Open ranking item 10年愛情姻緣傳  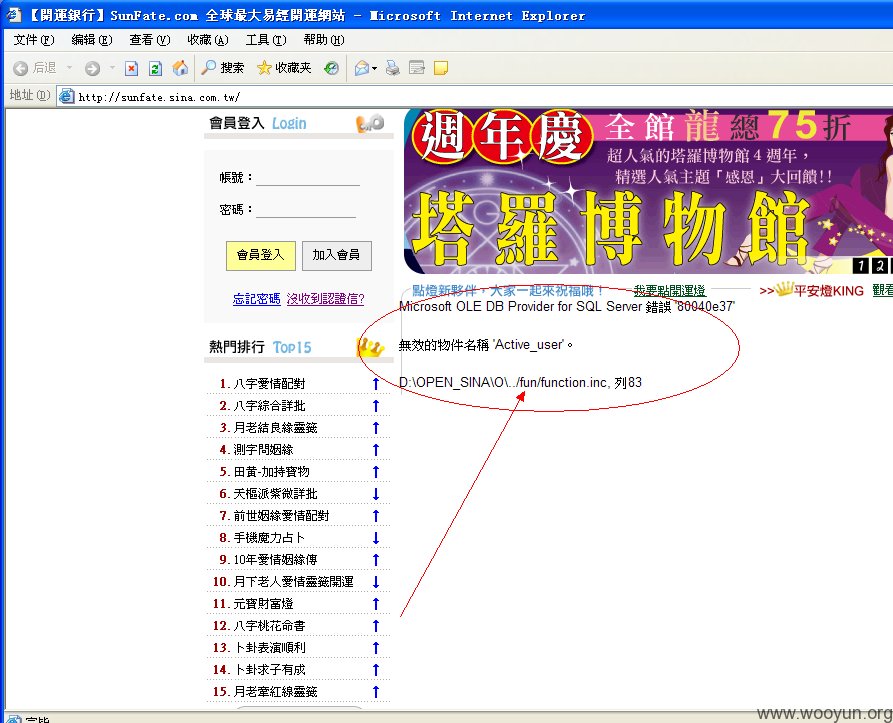[276, 560]
